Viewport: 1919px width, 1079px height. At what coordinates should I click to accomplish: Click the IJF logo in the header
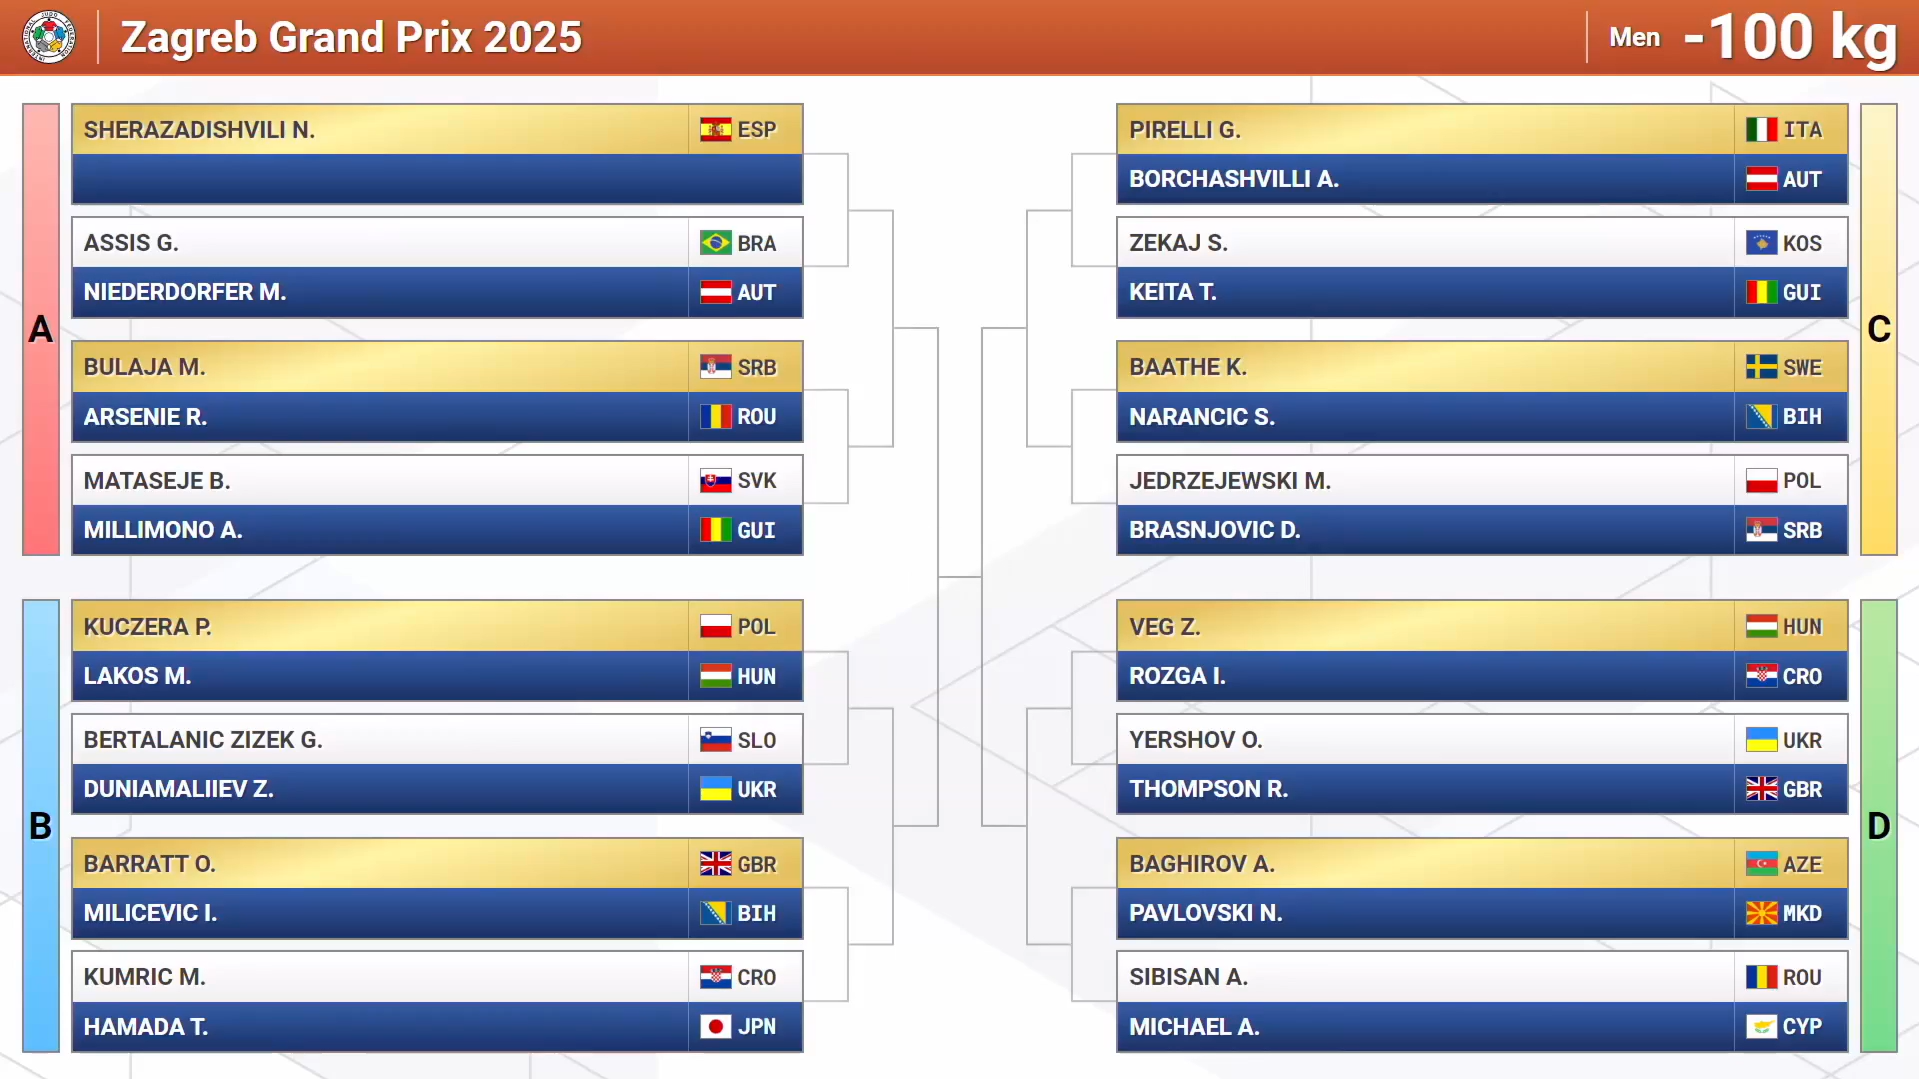(x=48, y=38)
